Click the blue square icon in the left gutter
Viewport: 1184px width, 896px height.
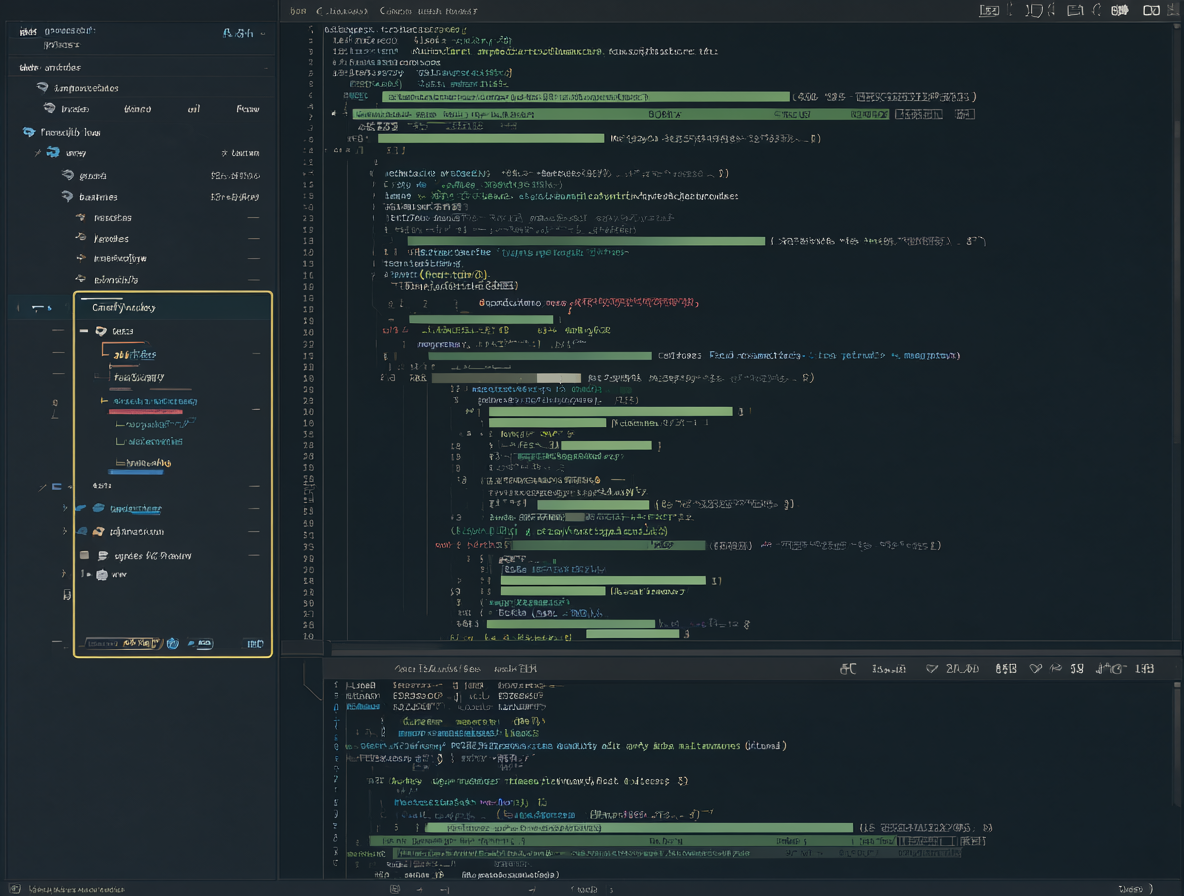pyautogui.click(x=57, y=487)
